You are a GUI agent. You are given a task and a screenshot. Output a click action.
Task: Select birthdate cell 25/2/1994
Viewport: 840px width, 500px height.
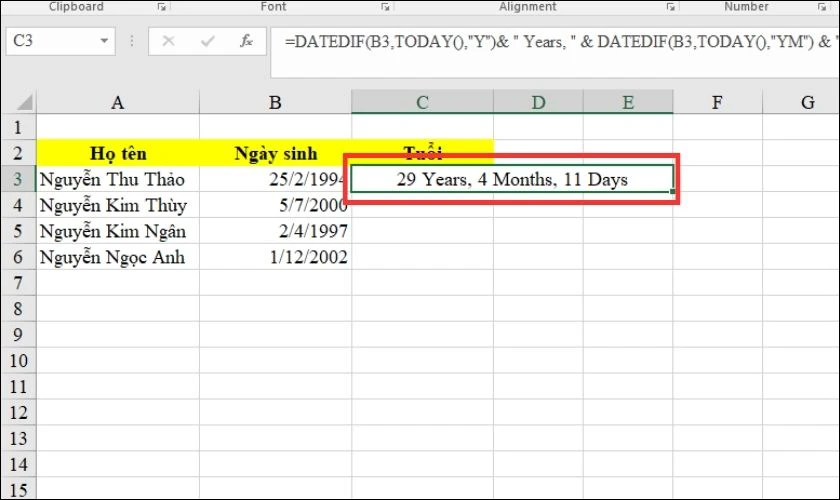pyautogui.click(x=275, y=179)
